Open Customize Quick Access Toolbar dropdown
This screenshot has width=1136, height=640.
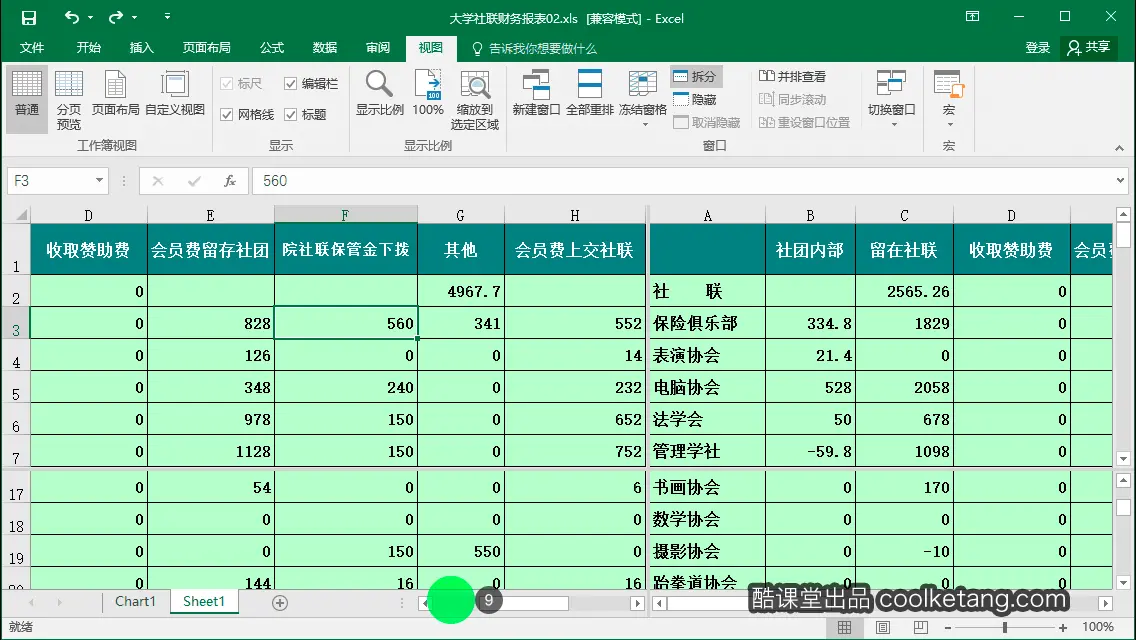click(x=167, y=16)
